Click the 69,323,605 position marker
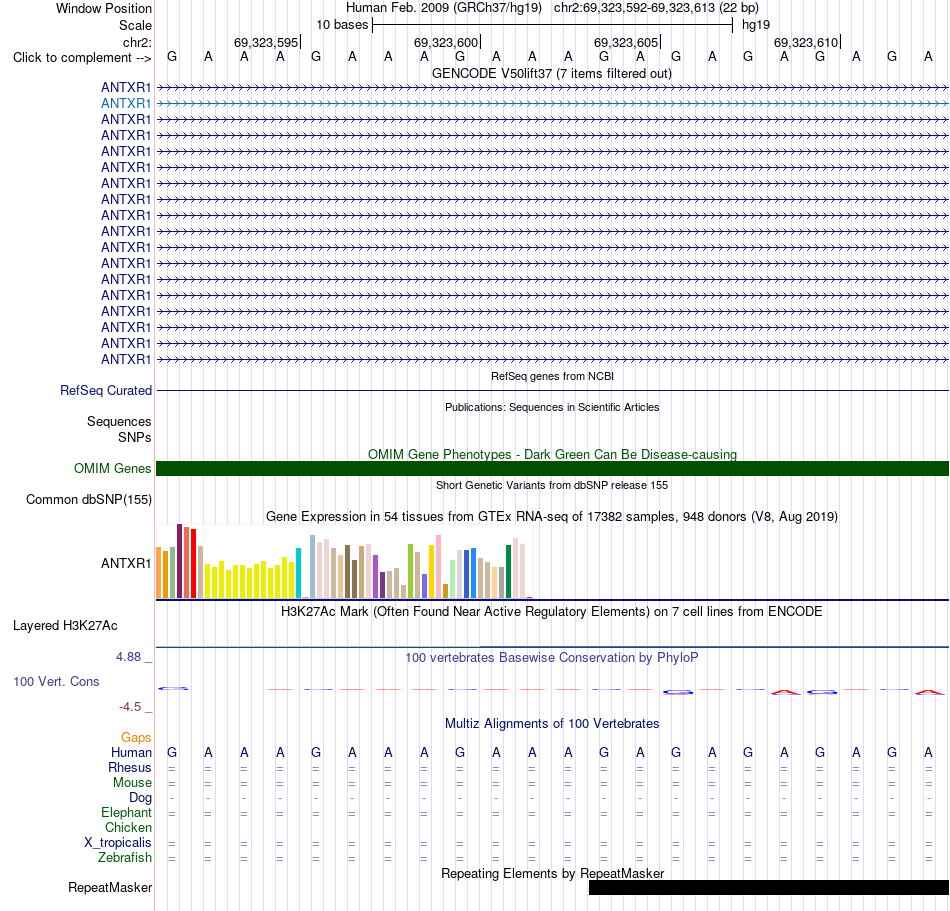The width and height of the screenshot is (950, 911). [626, 42]
